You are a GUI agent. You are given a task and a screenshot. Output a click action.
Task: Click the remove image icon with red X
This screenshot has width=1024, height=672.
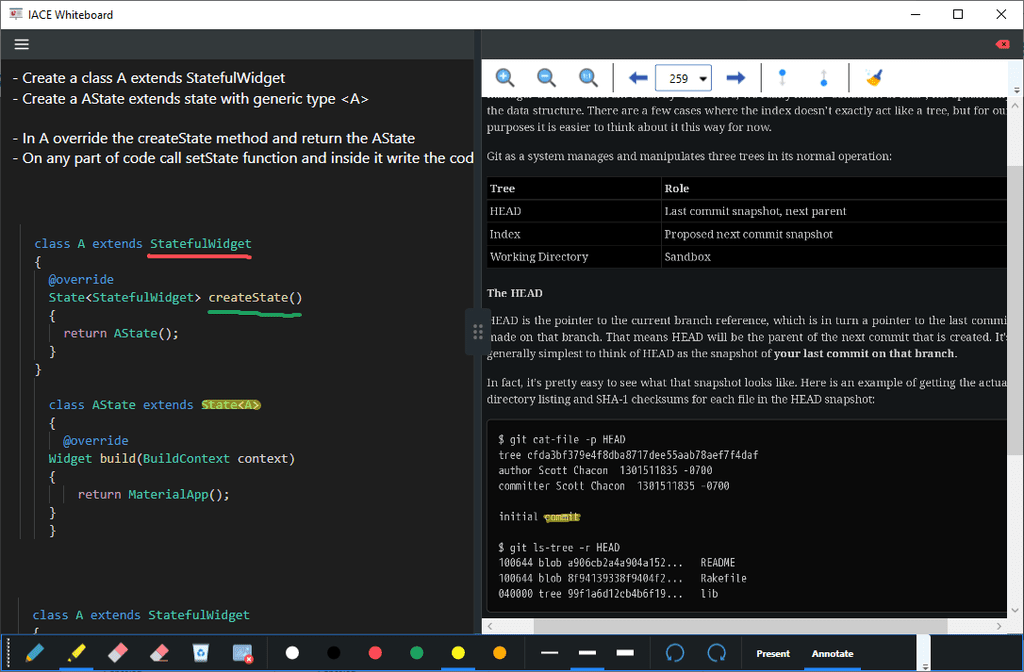click(x=242, y=653)
